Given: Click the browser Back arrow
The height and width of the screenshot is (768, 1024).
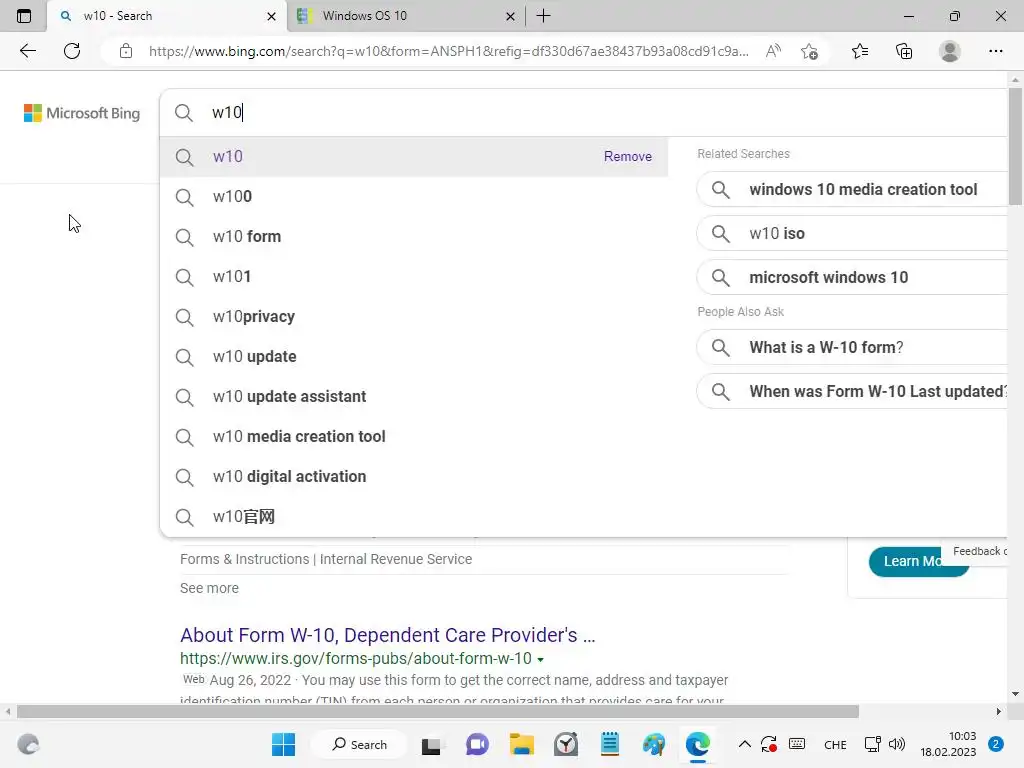Looking at the screenshot, I should [27, 51].
